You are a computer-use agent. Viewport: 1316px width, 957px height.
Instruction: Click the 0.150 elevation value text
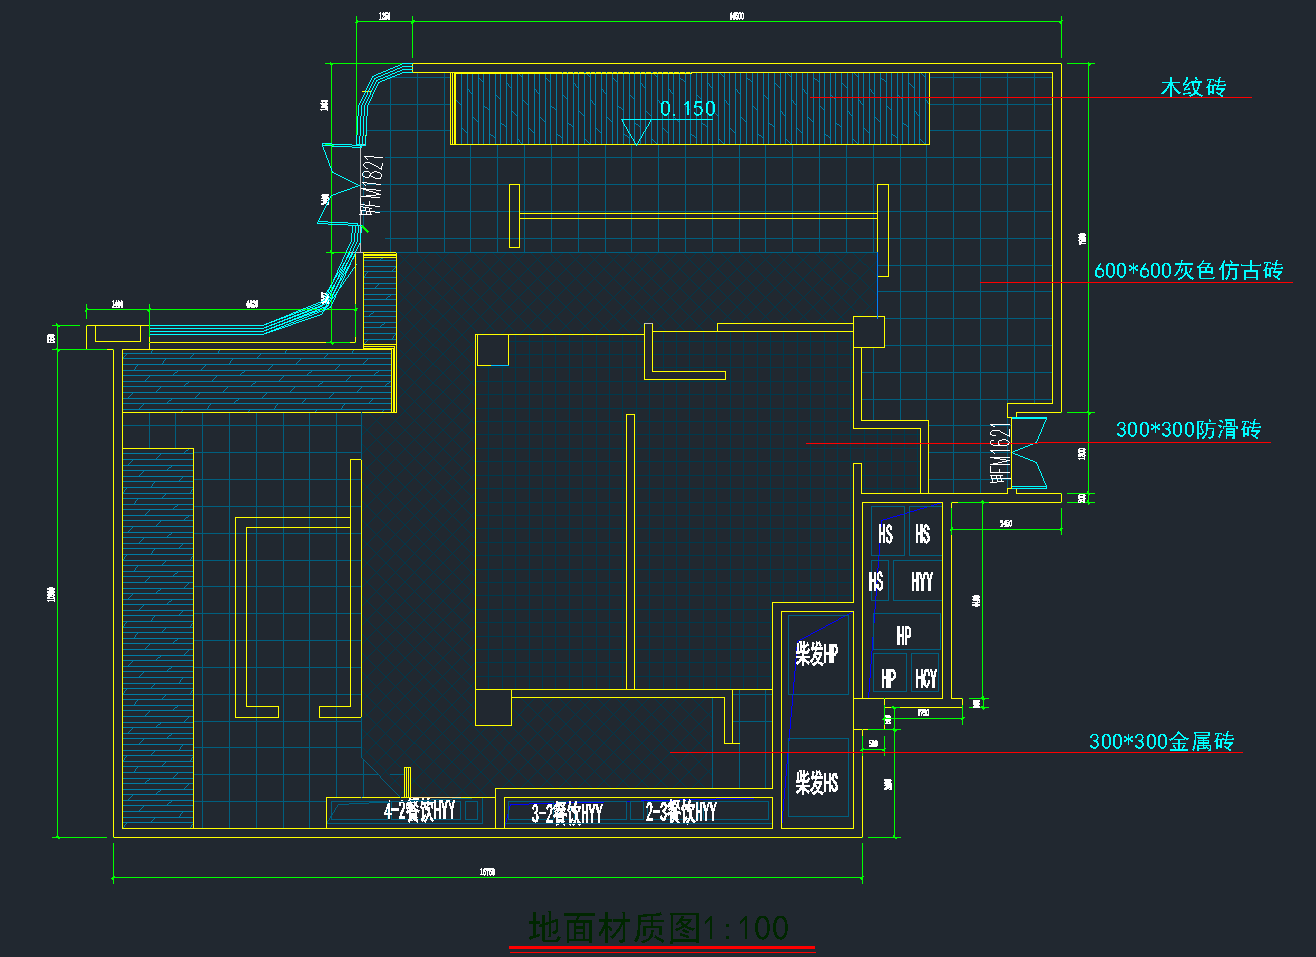(688, 108)
